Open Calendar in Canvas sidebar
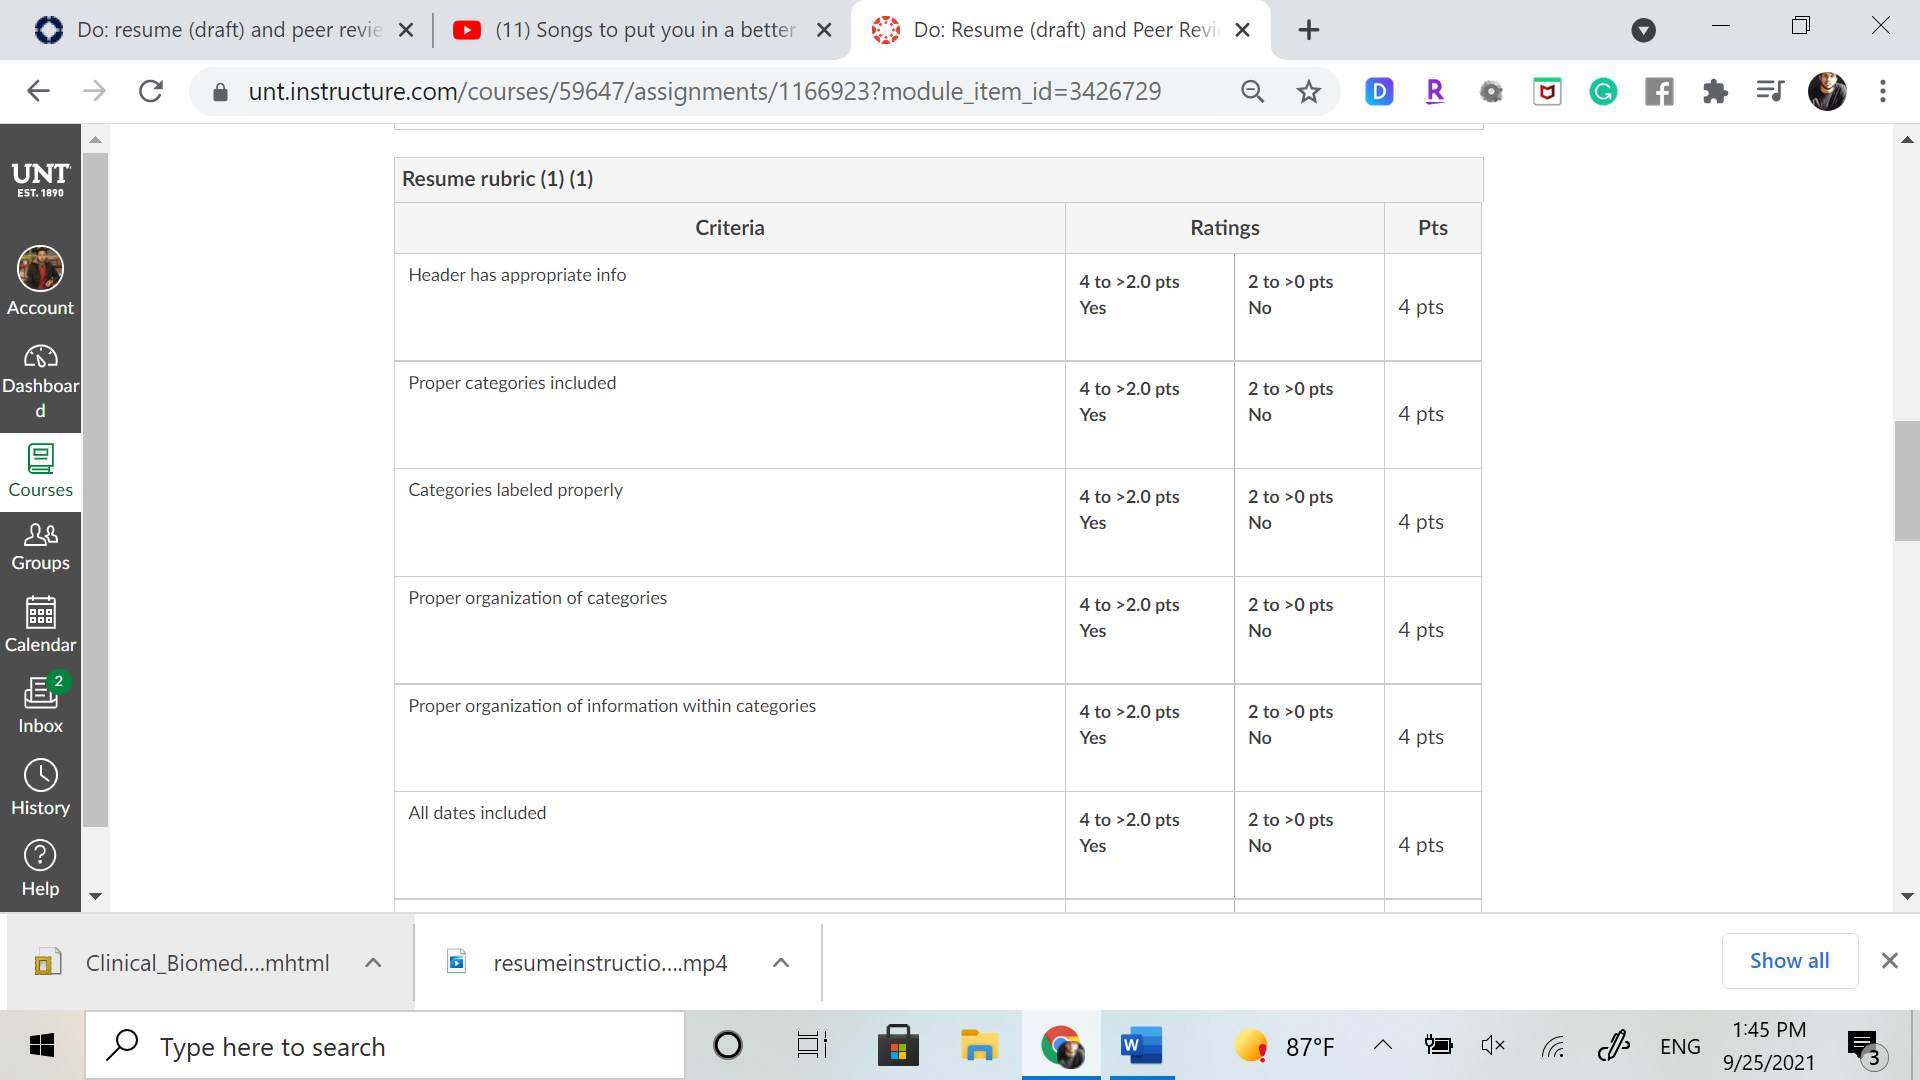The height and width of the screenshot is (1080, 1920). tap(40, 625)
